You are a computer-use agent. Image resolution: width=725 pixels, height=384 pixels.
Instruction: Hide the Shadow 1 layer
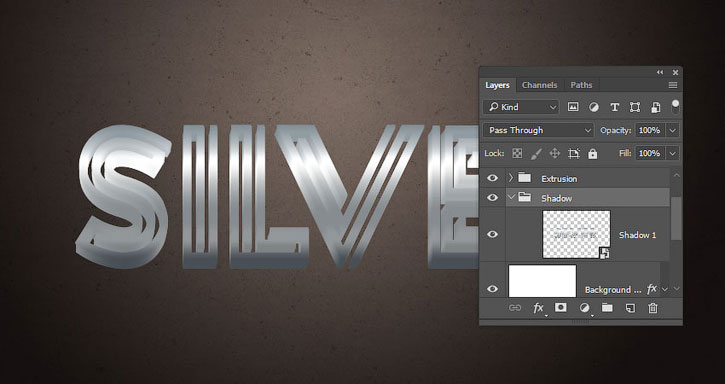[x=493, y=235]
